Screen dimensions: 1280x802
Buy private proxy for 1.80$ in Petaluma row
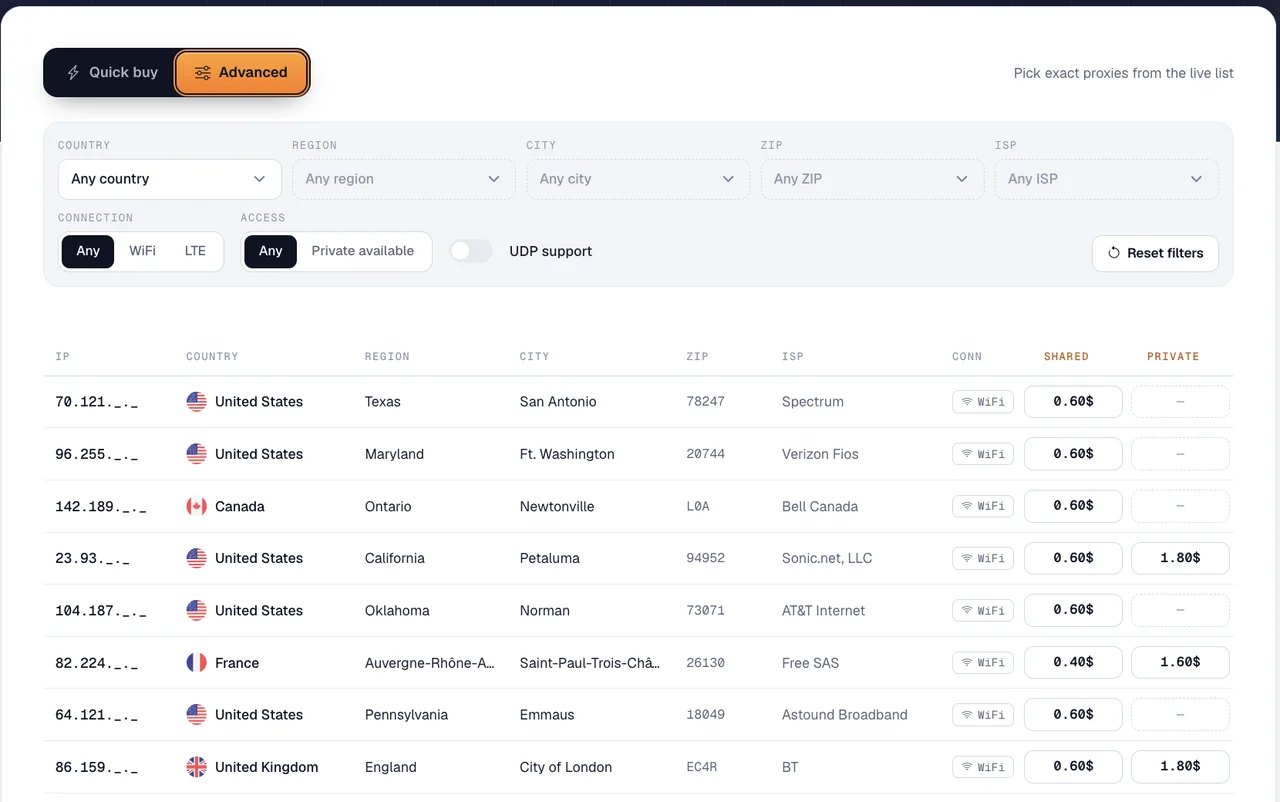pyautogui.click(x=1180, y=558)
